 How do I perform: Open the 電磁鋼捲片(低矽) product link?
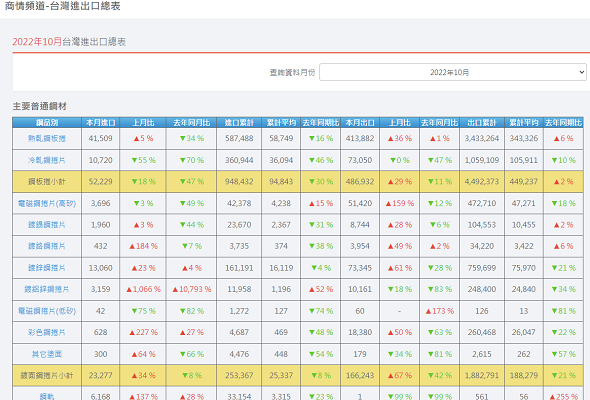click(47, 311)
